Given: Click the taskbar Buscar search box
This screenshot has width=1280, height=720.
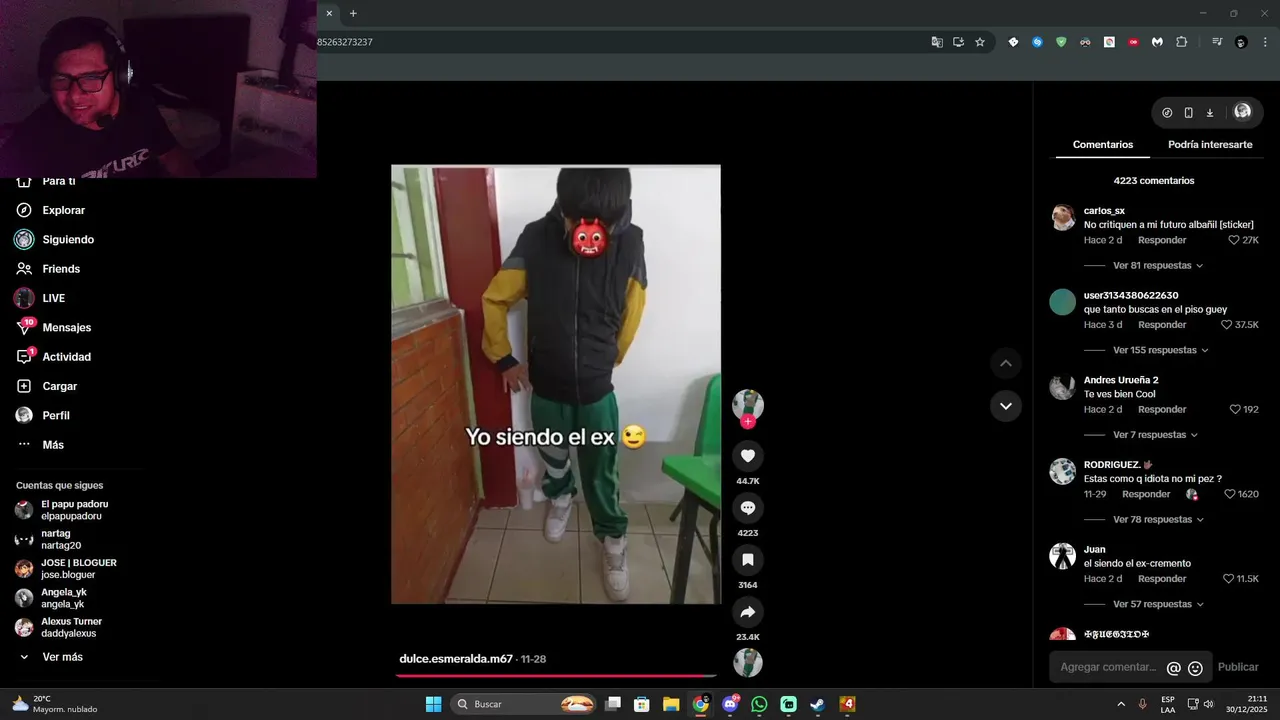Looking at the screenshot, I should [x=525, y=704].
